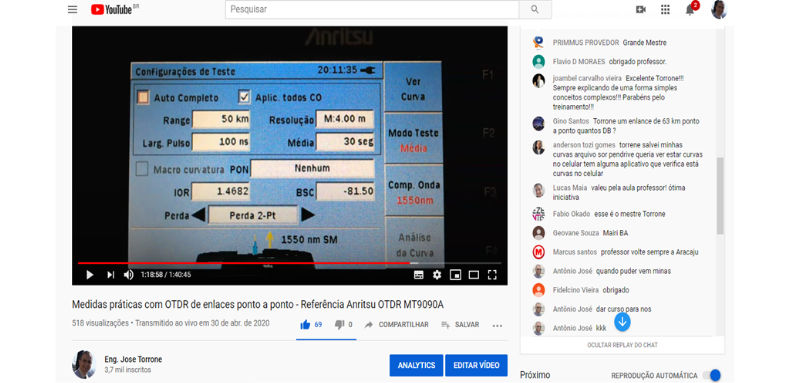Collapse chat with Ocultar replay do chat
This screenshot has height=383, width=800.
[622, 345]
